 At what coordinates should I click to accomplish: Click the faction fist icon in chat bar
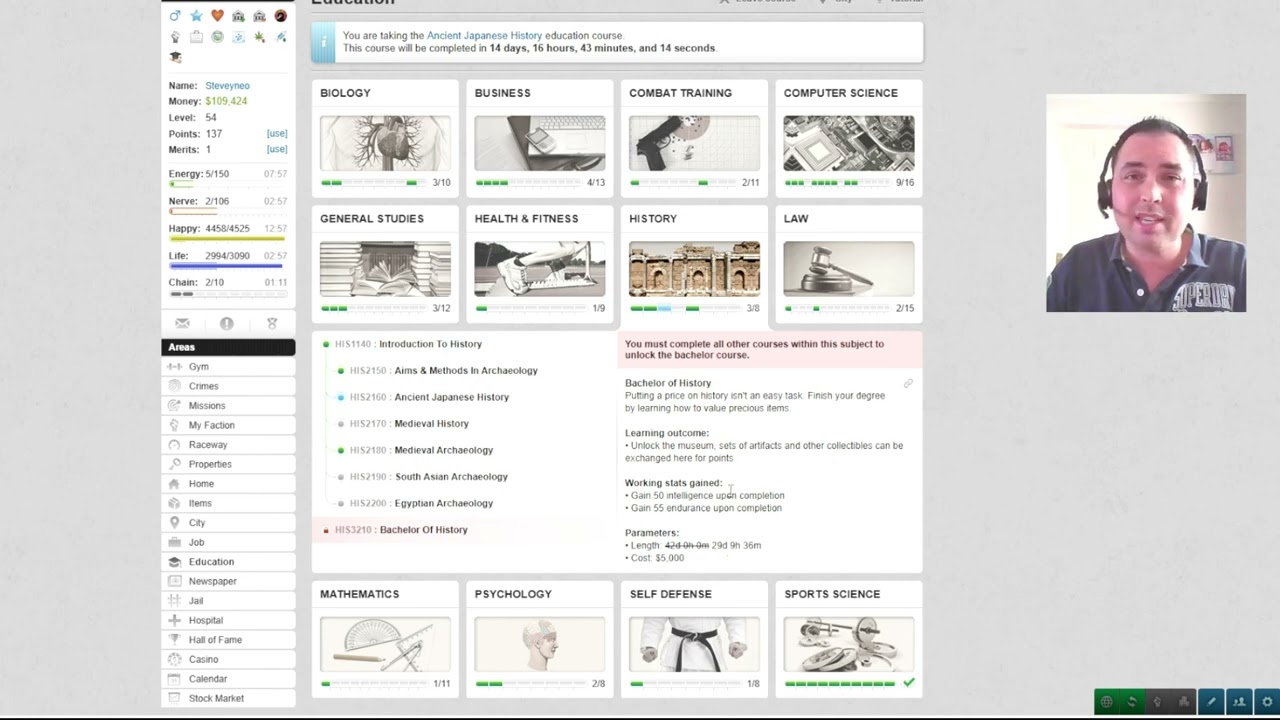pos(1158,702)
